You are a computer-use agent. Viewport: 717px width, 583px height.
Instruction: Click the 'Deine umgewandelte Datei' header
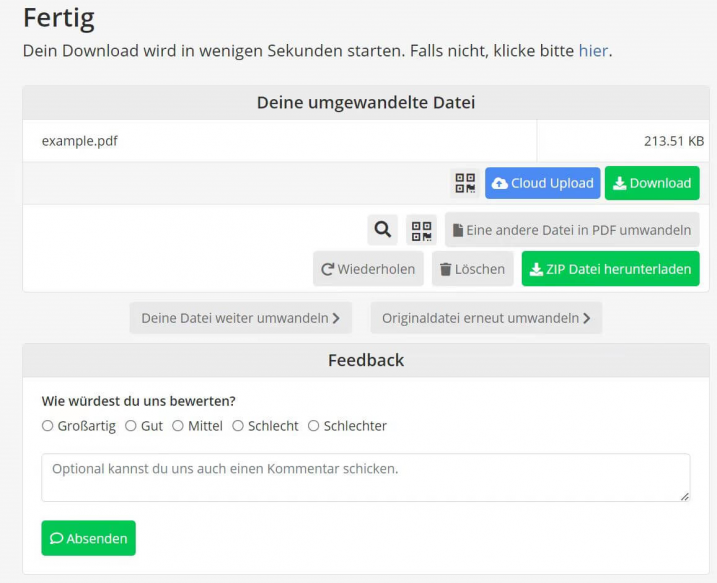366,102
